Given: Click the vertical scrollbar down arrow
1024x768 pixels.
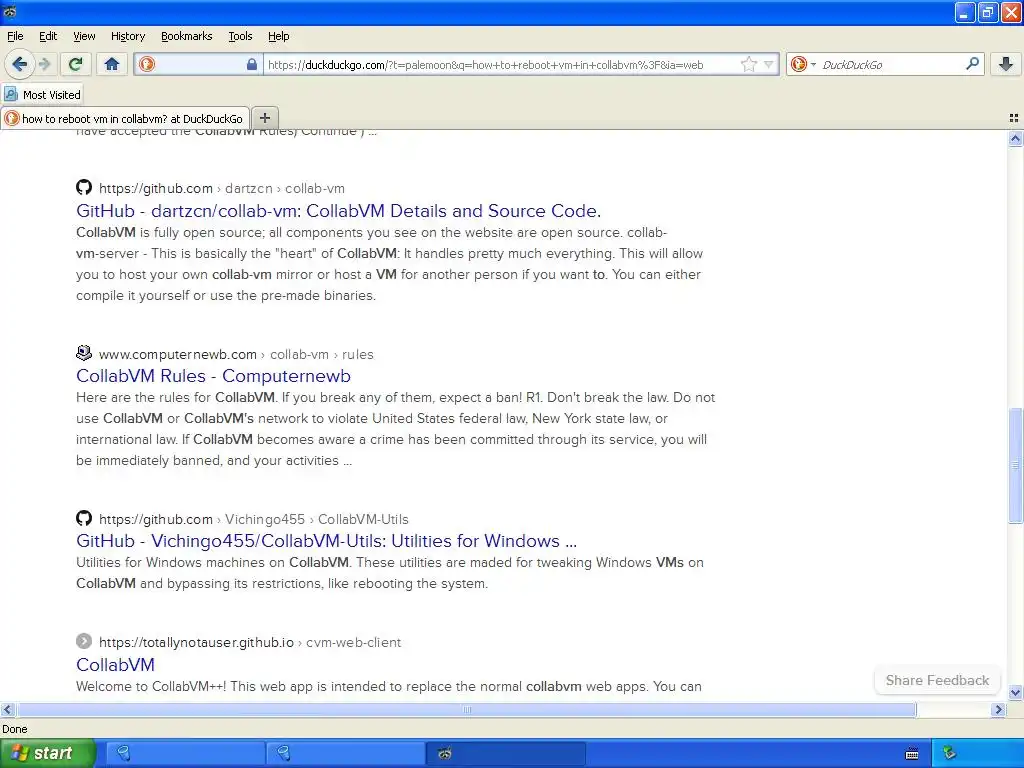Looking at the screenshot, I should 1015,692.
